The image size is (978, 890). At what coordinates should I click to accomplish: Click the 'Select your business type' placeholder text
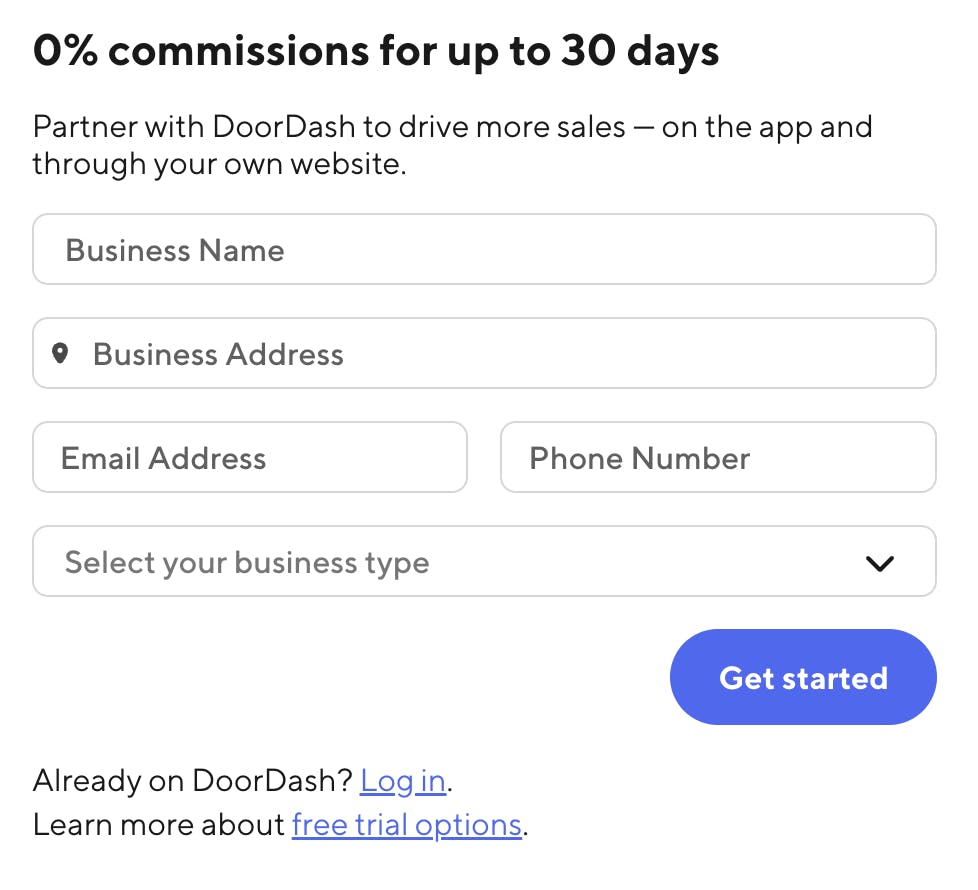(x=247, y=562)
